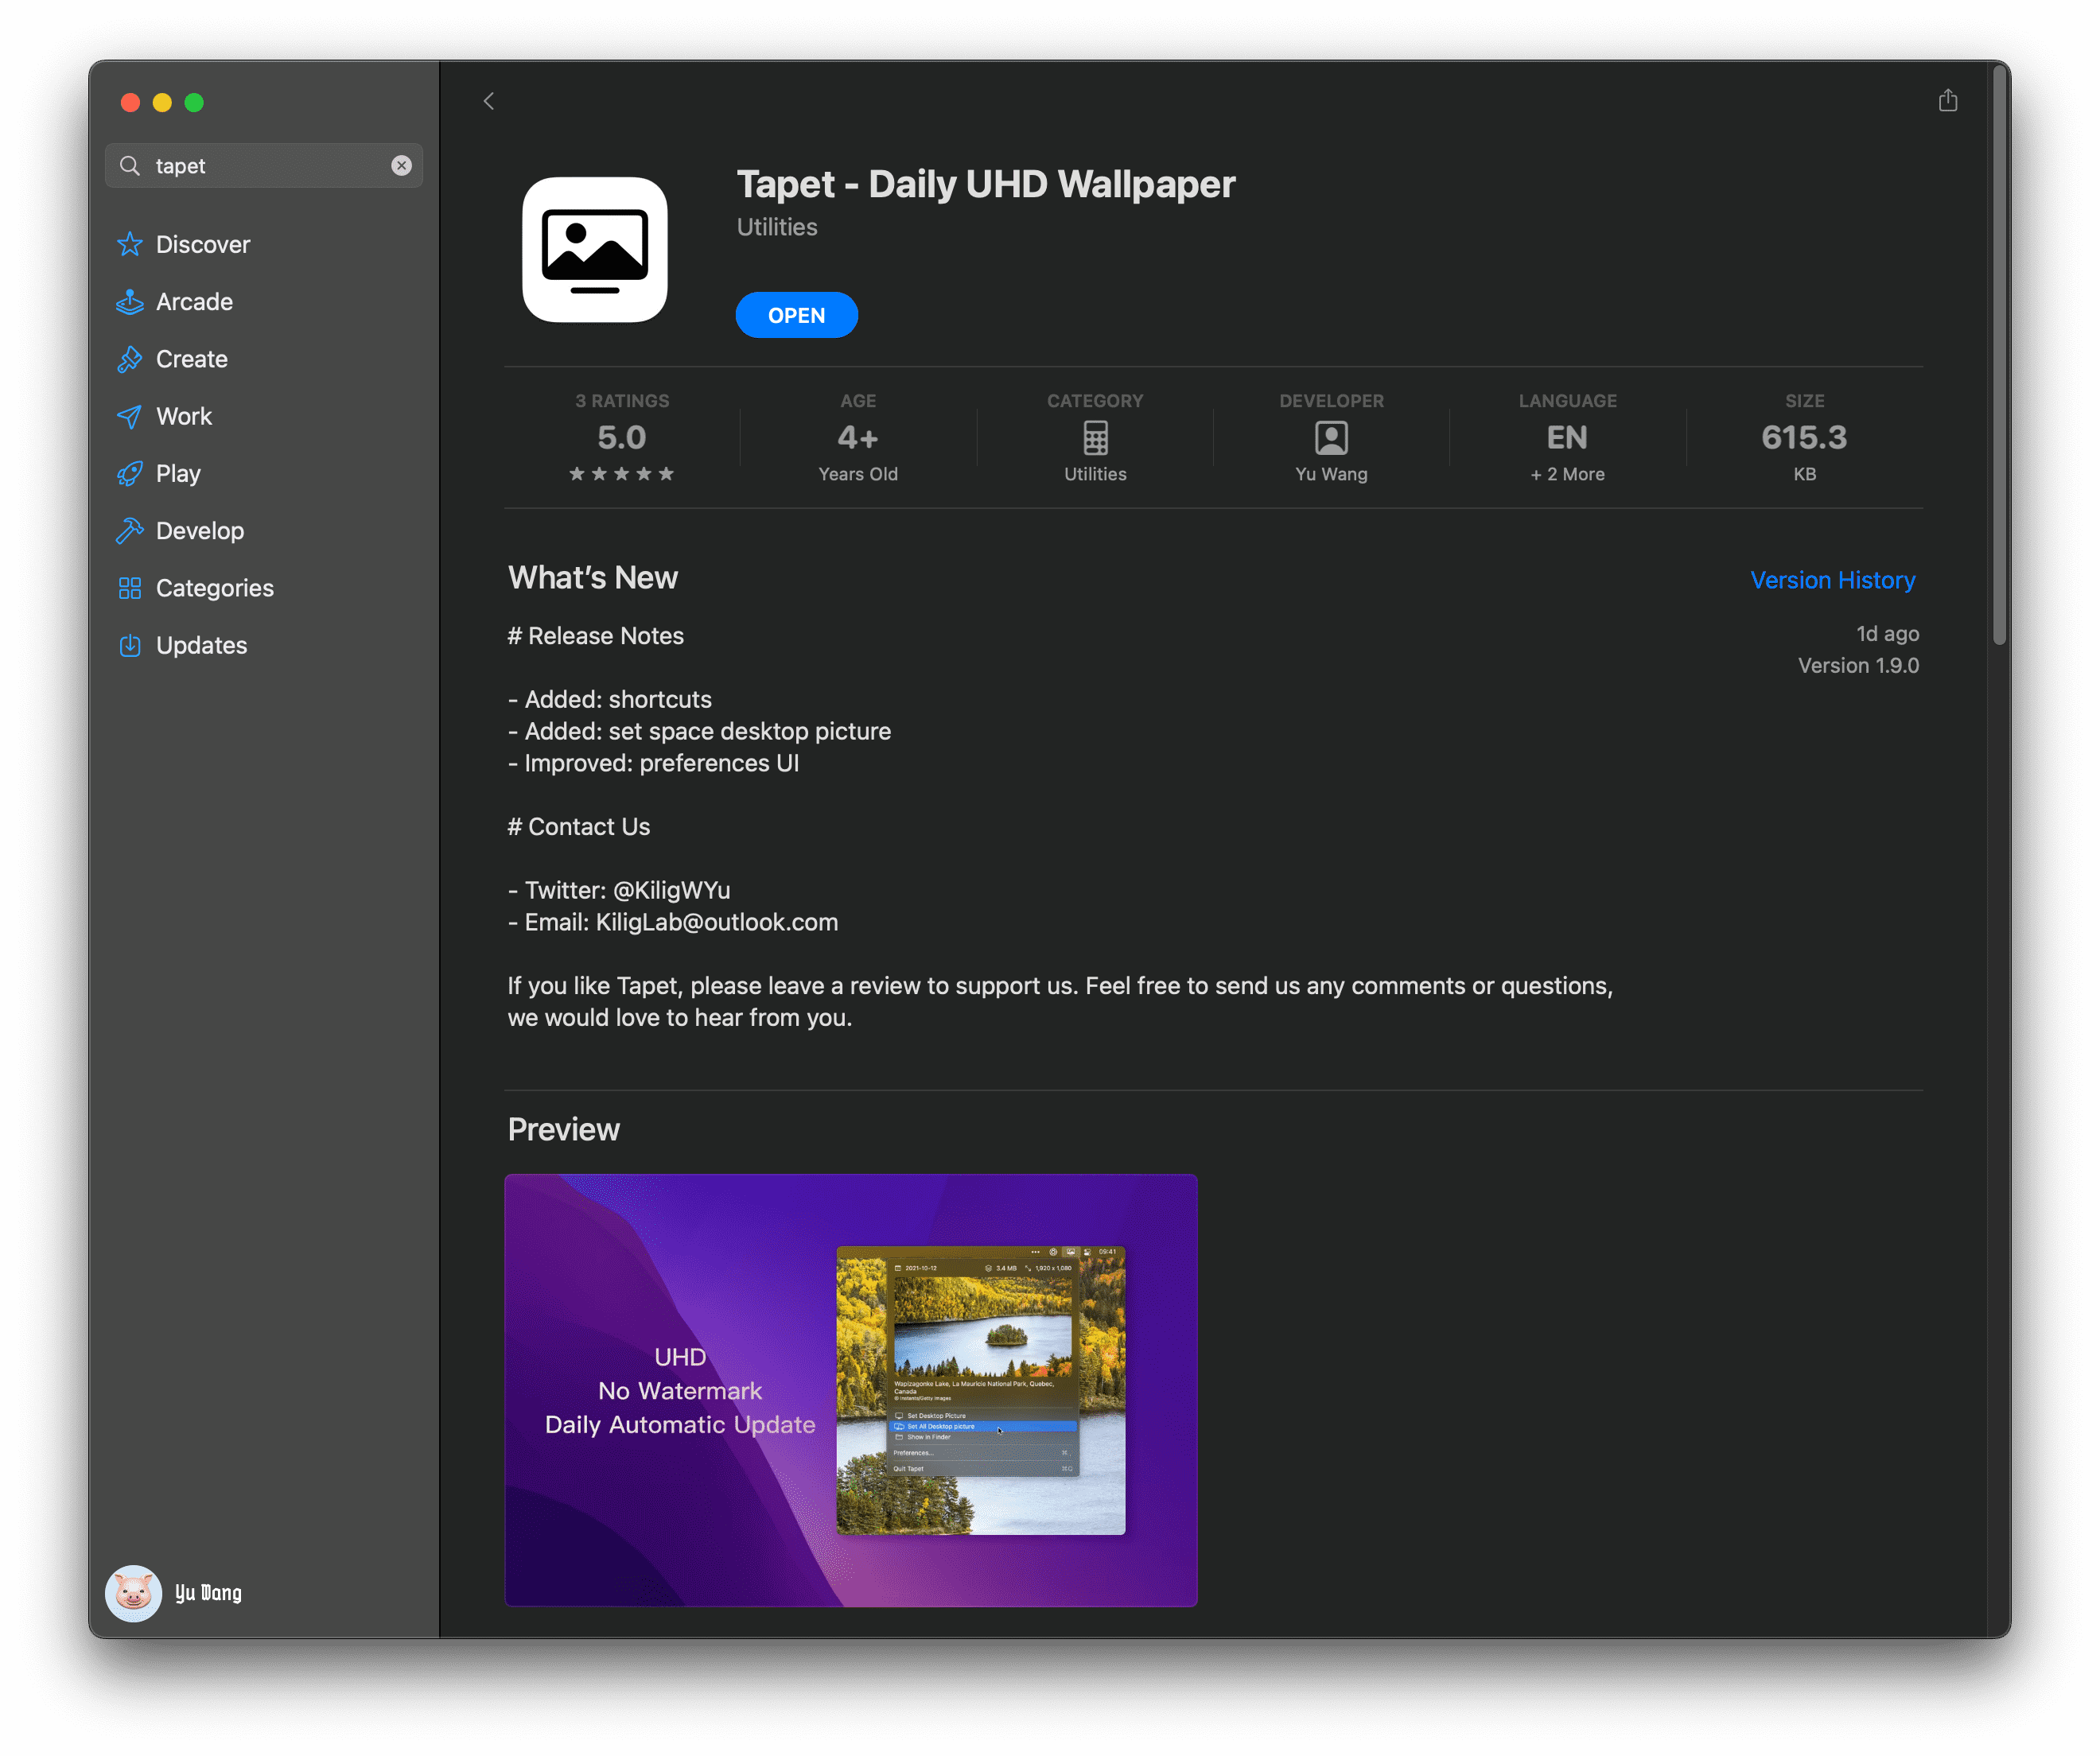Go back using the chevron arrow
Image resolution: width=2100 pixels, height=1756 pixels.
[489, 101]
